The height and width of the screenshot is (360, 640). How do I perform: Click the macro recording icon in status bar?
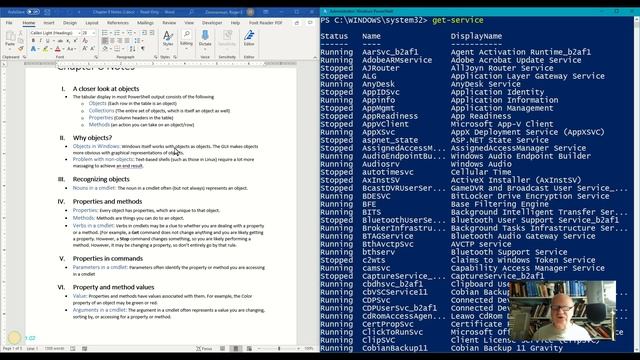pos(84,349)
